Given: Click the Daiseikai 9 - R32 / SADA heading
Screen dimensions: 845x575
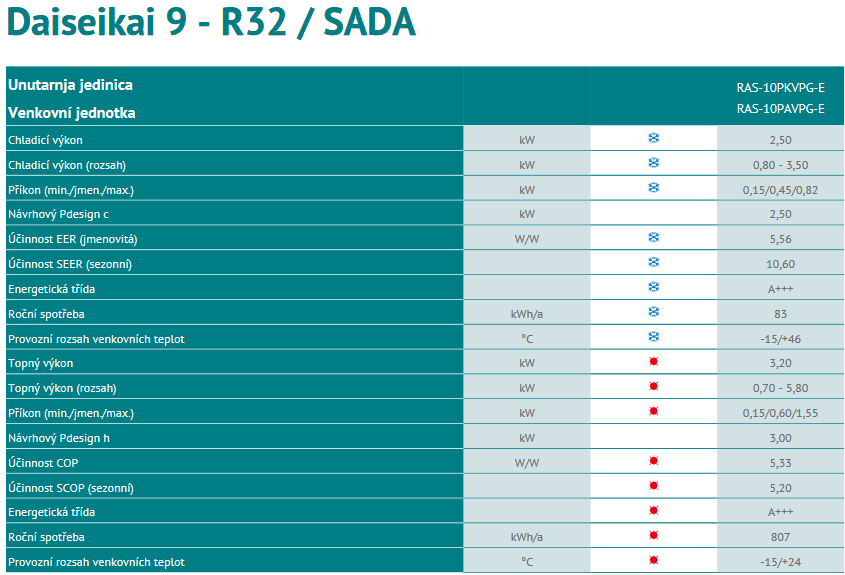Looking at the screenshot, I should click(211, 22).
